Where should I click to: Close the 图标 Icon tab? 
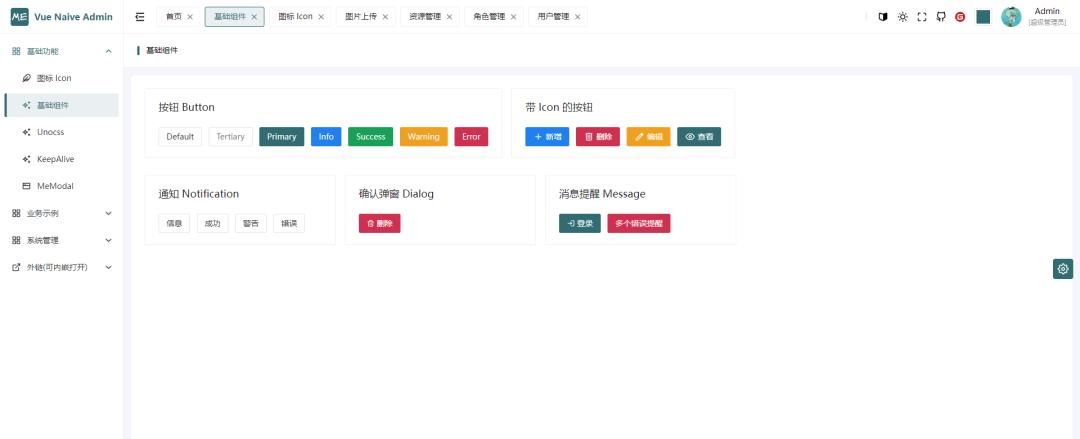pyautogui.click(x=321, y=17)
